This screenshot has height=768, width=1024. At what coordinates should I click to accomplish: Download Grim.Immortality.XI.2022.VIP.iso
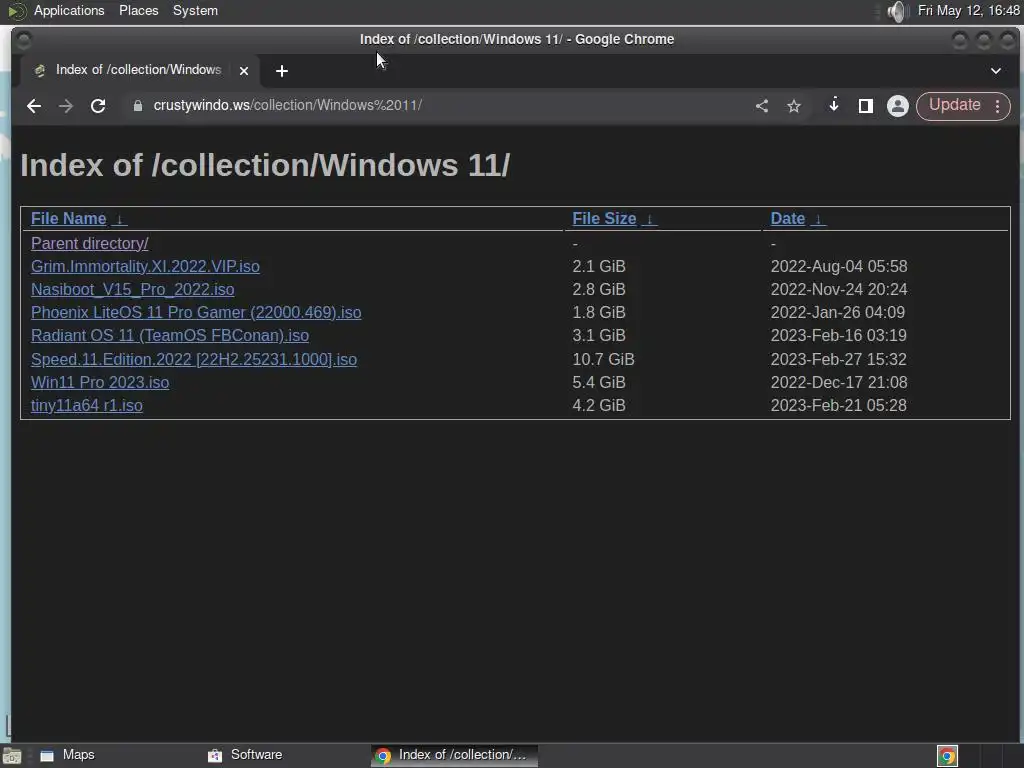[x=145, y=266]
